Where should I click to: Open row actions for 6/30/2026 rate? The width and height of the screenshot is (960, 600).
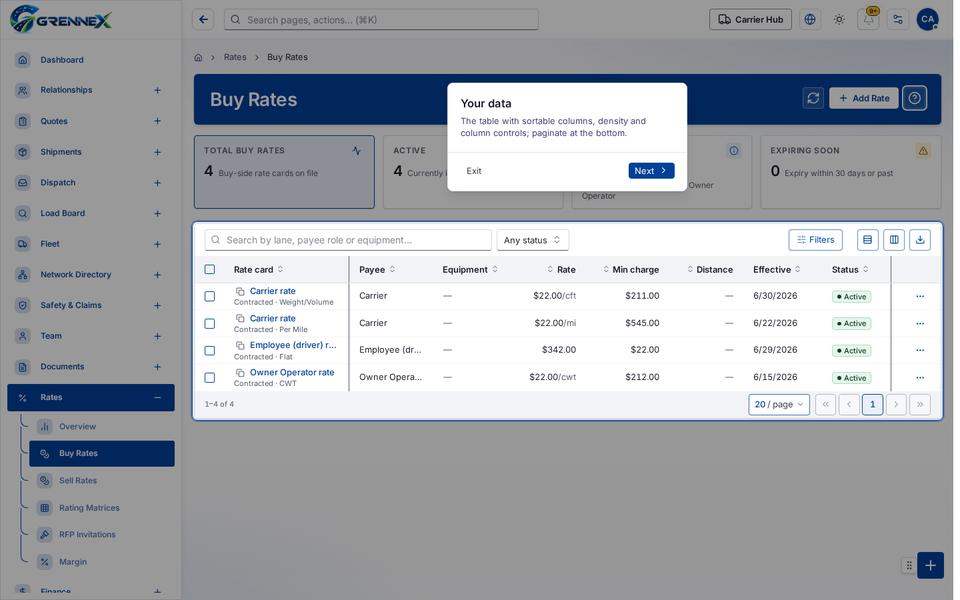pos(920,296)
